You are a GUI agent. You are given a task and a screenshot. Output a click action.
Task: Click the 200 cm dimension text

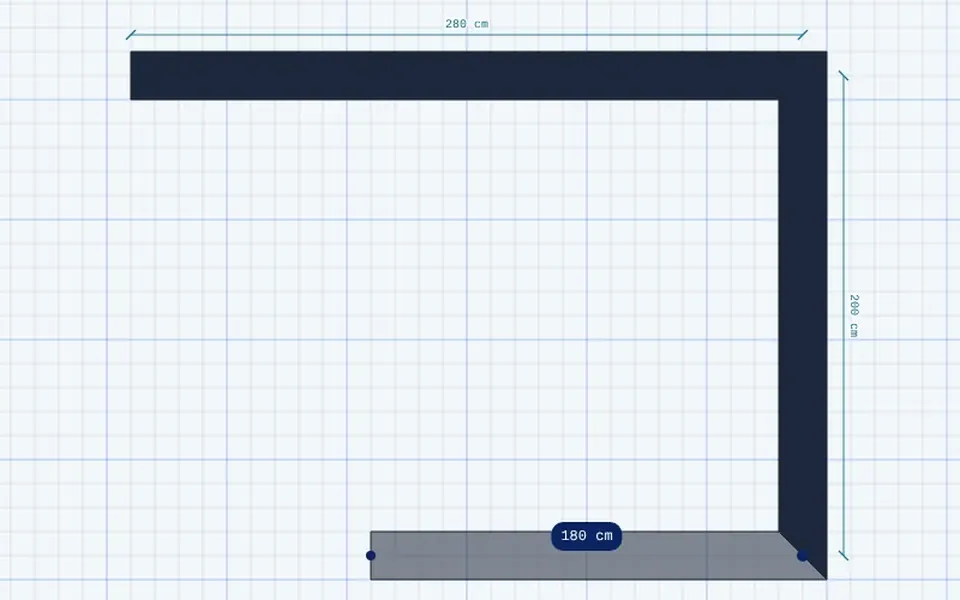854,316
